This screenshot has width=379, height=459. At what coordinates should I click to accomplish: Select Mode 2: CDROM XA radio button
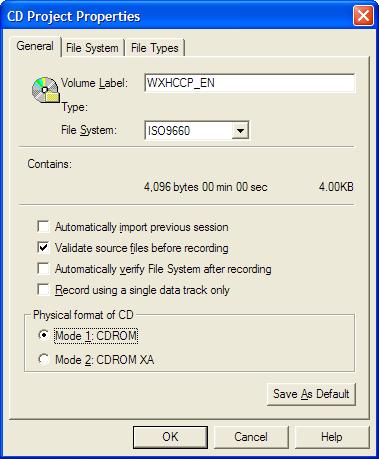pyautogui.click(x=44, y=359)
